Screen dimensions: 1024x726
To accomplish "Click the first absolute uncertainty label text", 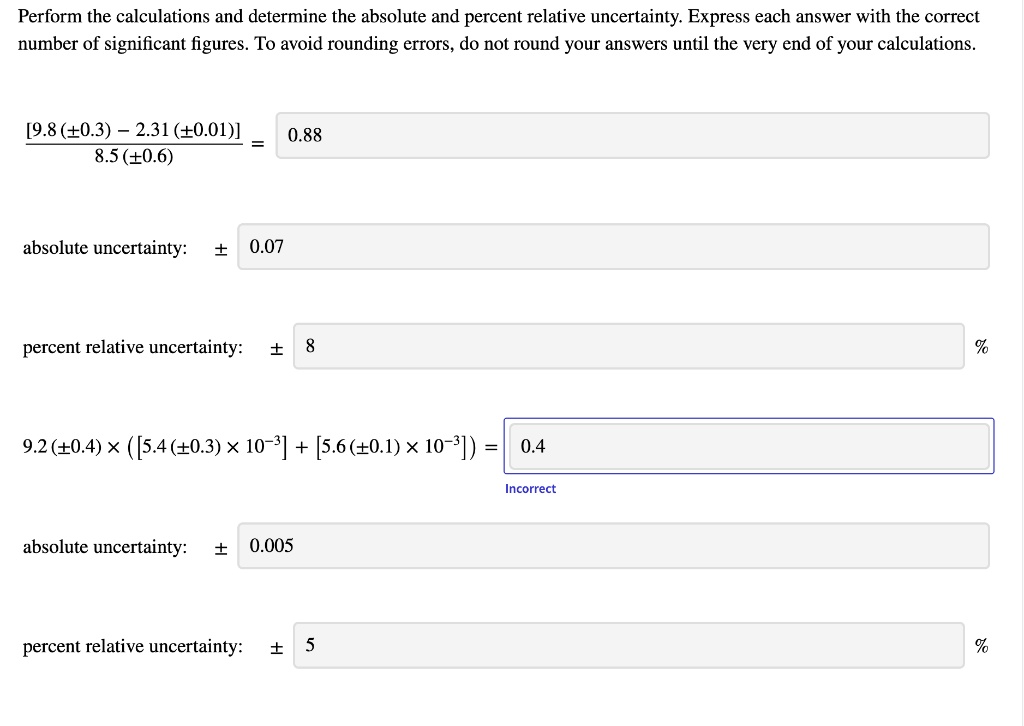I will coord(103,247).
